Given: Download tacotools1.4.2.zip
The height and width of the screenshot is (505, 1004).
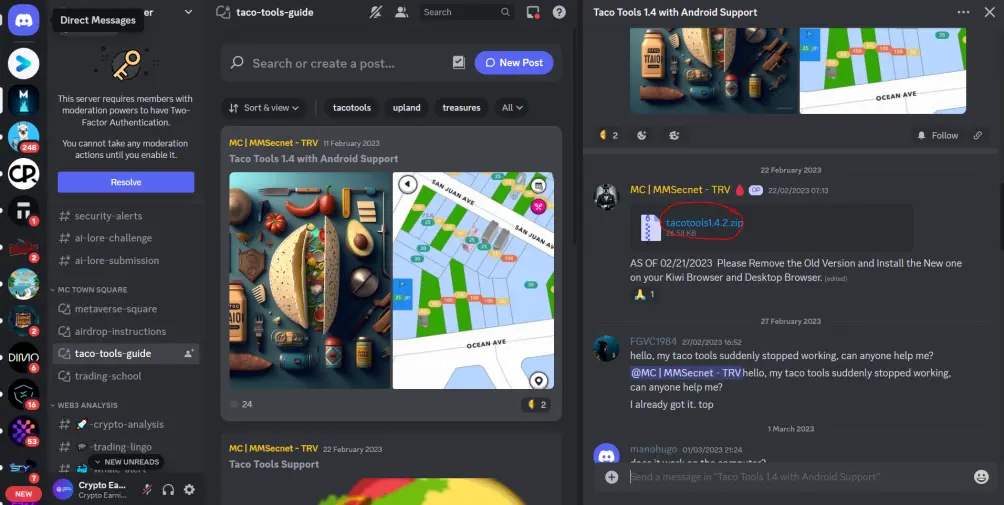Looking at the screenshot, I should [704, 223].
